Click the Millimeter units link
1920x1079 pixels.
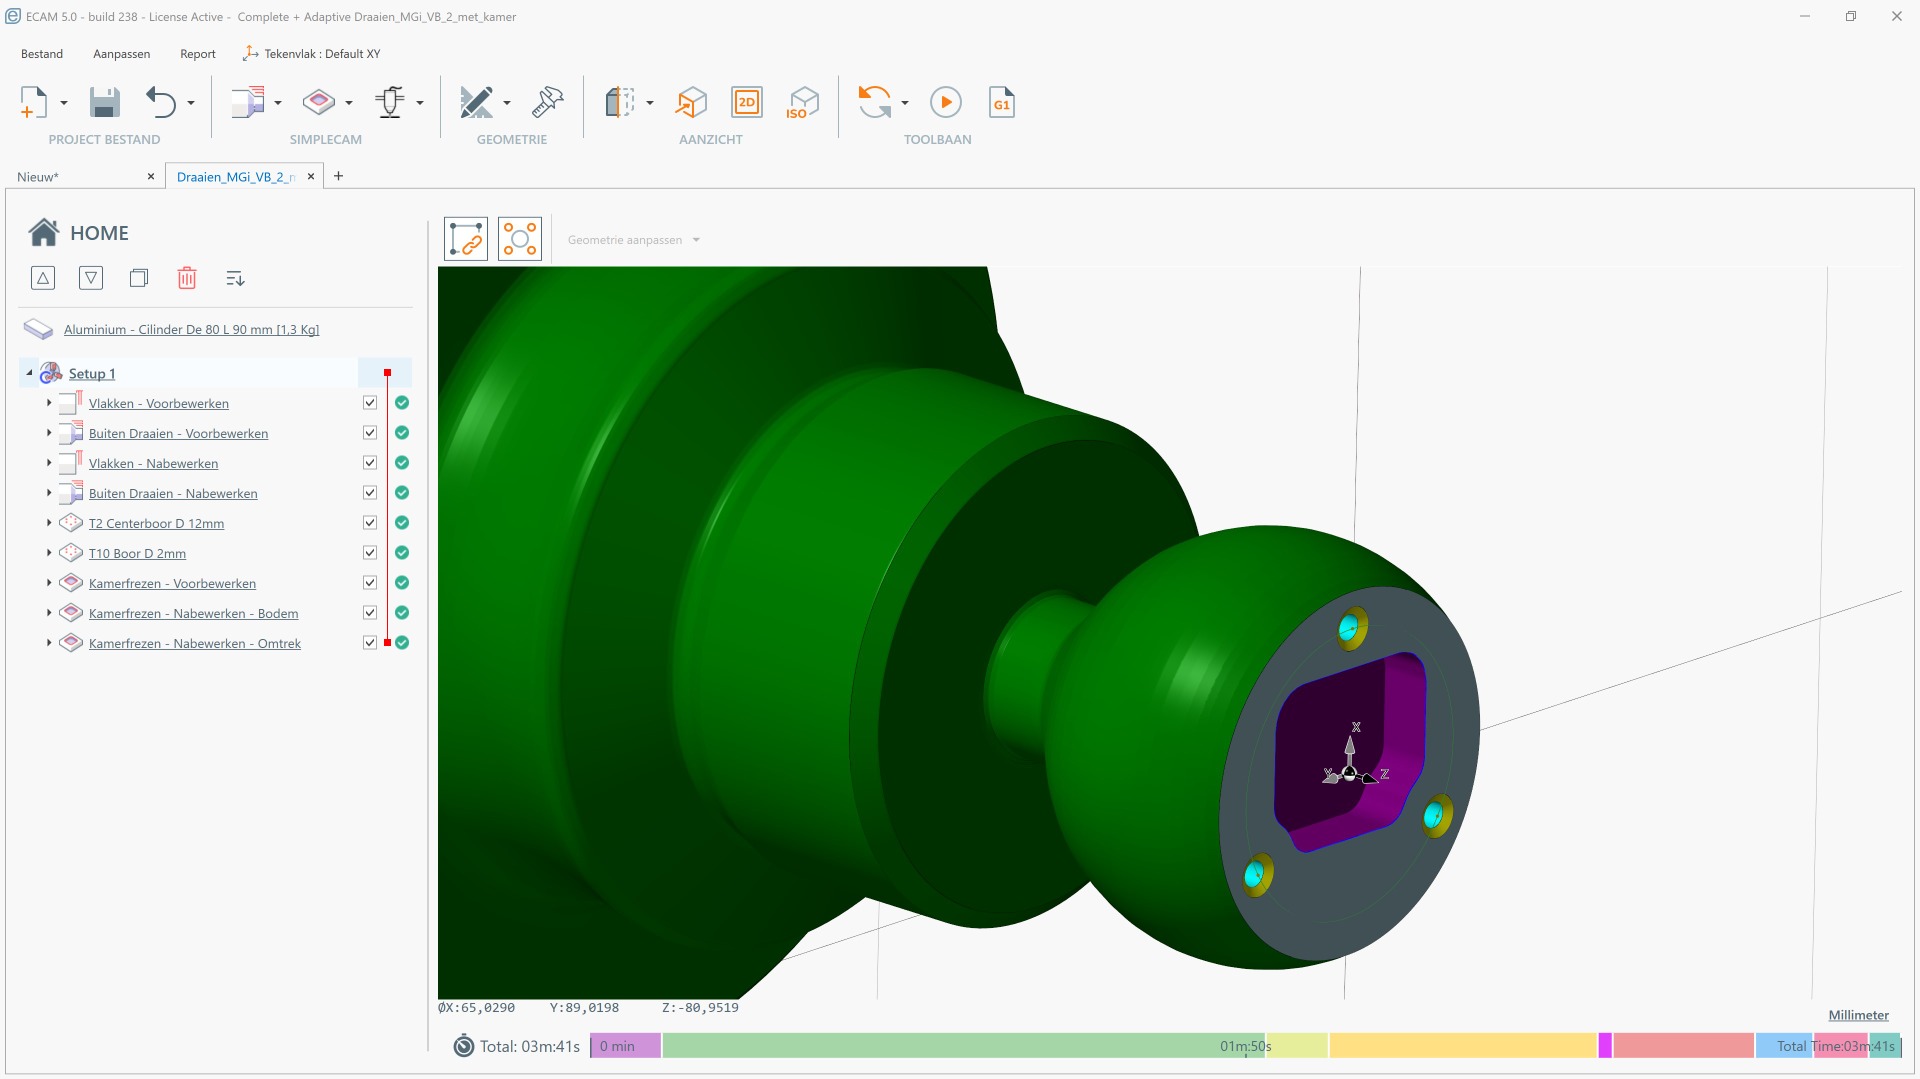click(1859, 1015)
